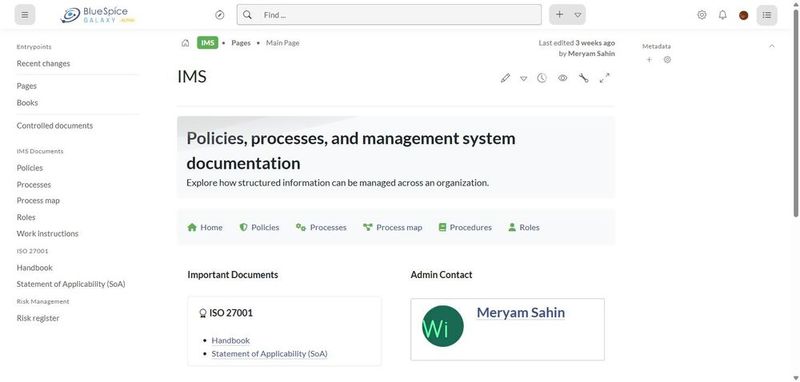This screenshot has height=382, width=800.
Task: Select Policies tab in page menu
Action: (260, 227)
